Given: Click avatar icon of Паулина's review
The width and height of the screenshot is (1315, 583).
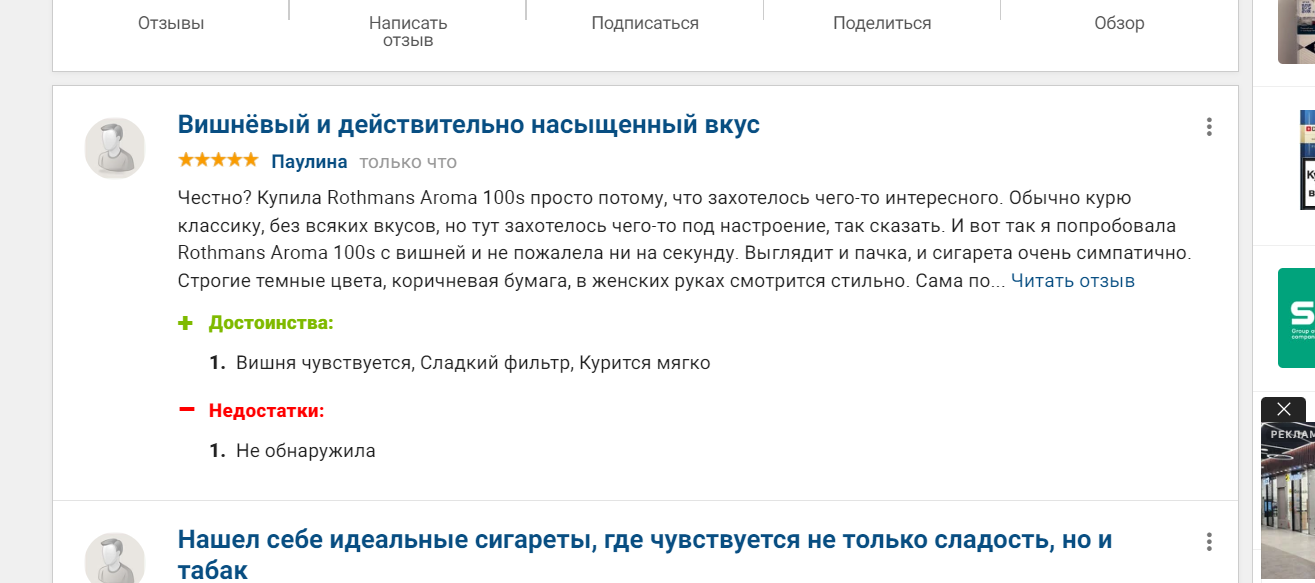Looking at the screenshot, I should tap(116, 148).
